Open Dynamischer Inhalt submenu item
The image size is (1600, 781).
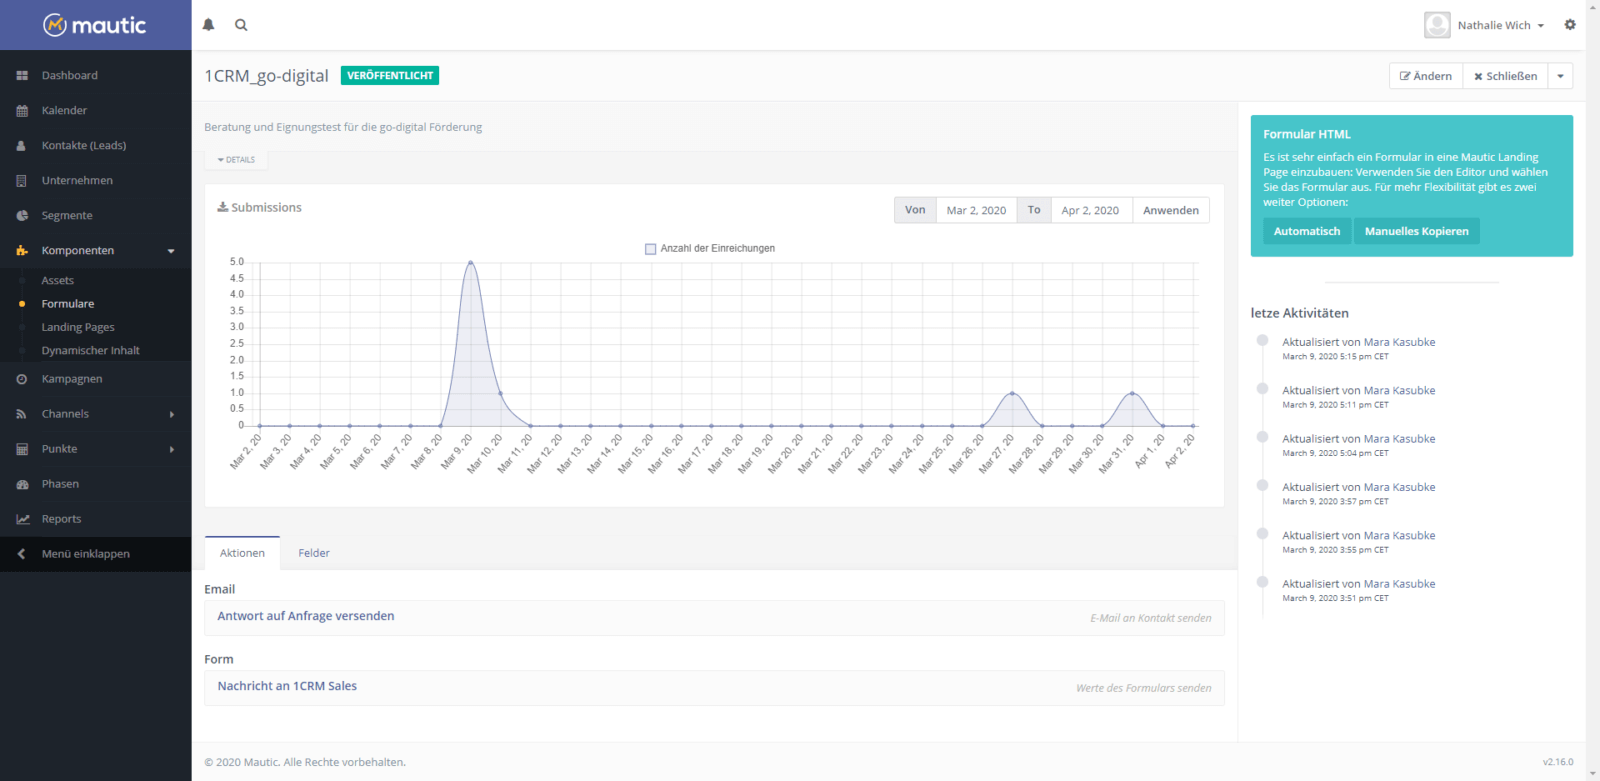point(90,350)
